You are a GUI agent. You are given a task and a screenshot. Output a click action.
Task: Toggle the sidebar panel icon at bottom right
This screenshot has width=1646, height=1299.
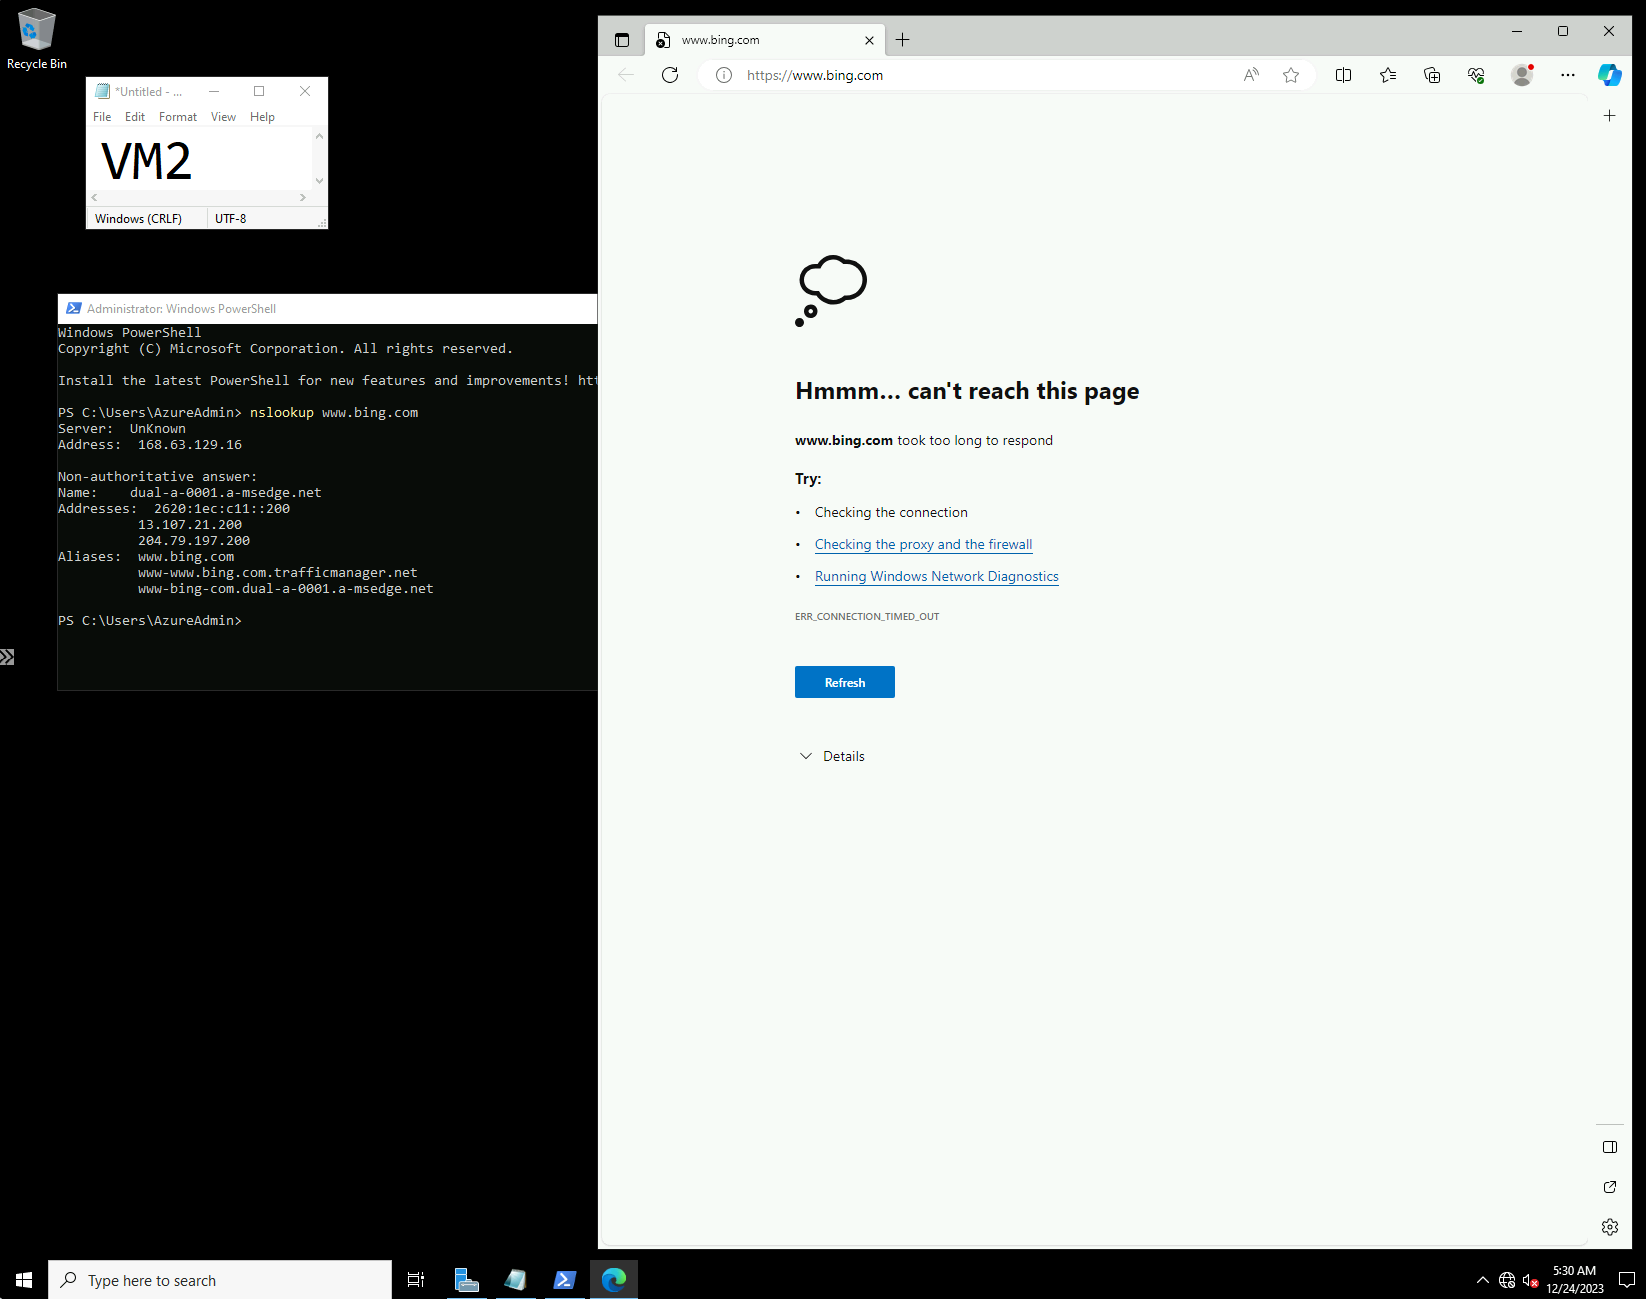pos(1609,1147)
